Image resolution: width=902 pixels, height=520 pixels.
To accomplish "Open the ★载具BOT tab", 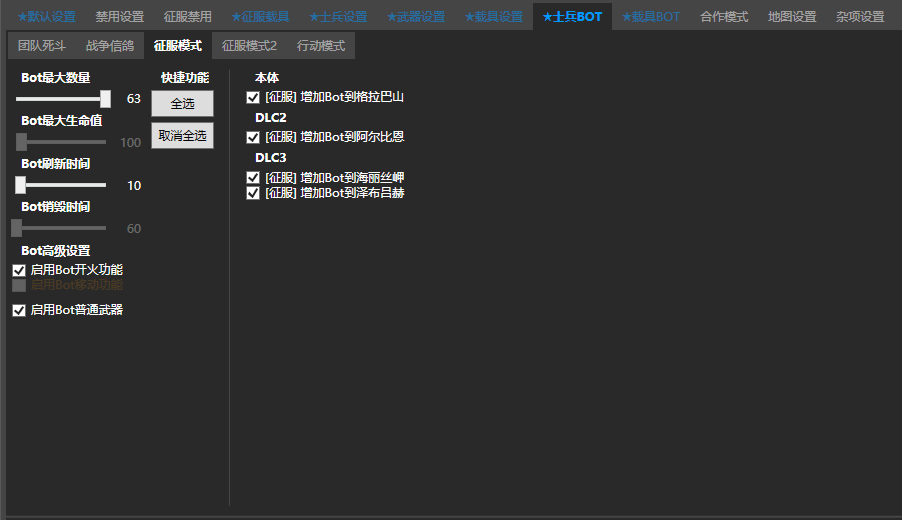I will (650, 17).
